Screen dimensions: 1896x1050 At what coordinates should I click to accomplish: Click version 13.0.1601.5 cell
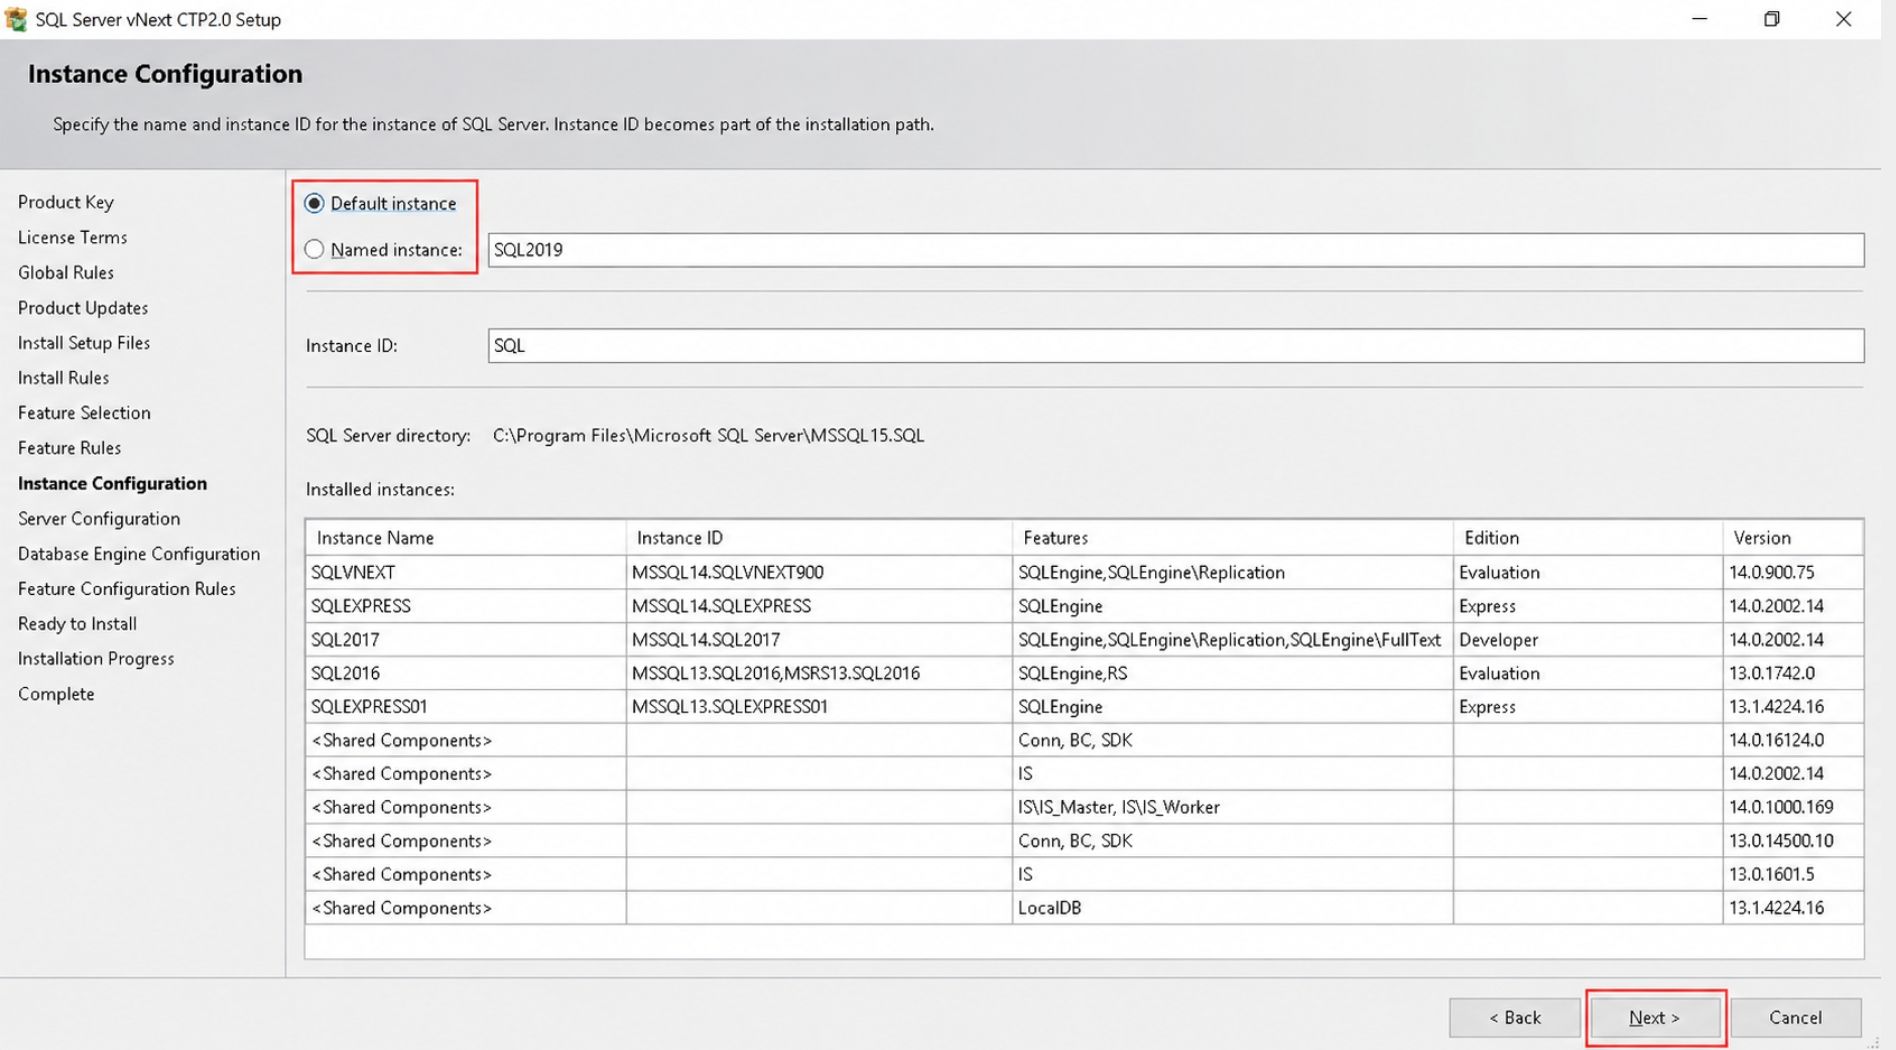click(1793, 874)
